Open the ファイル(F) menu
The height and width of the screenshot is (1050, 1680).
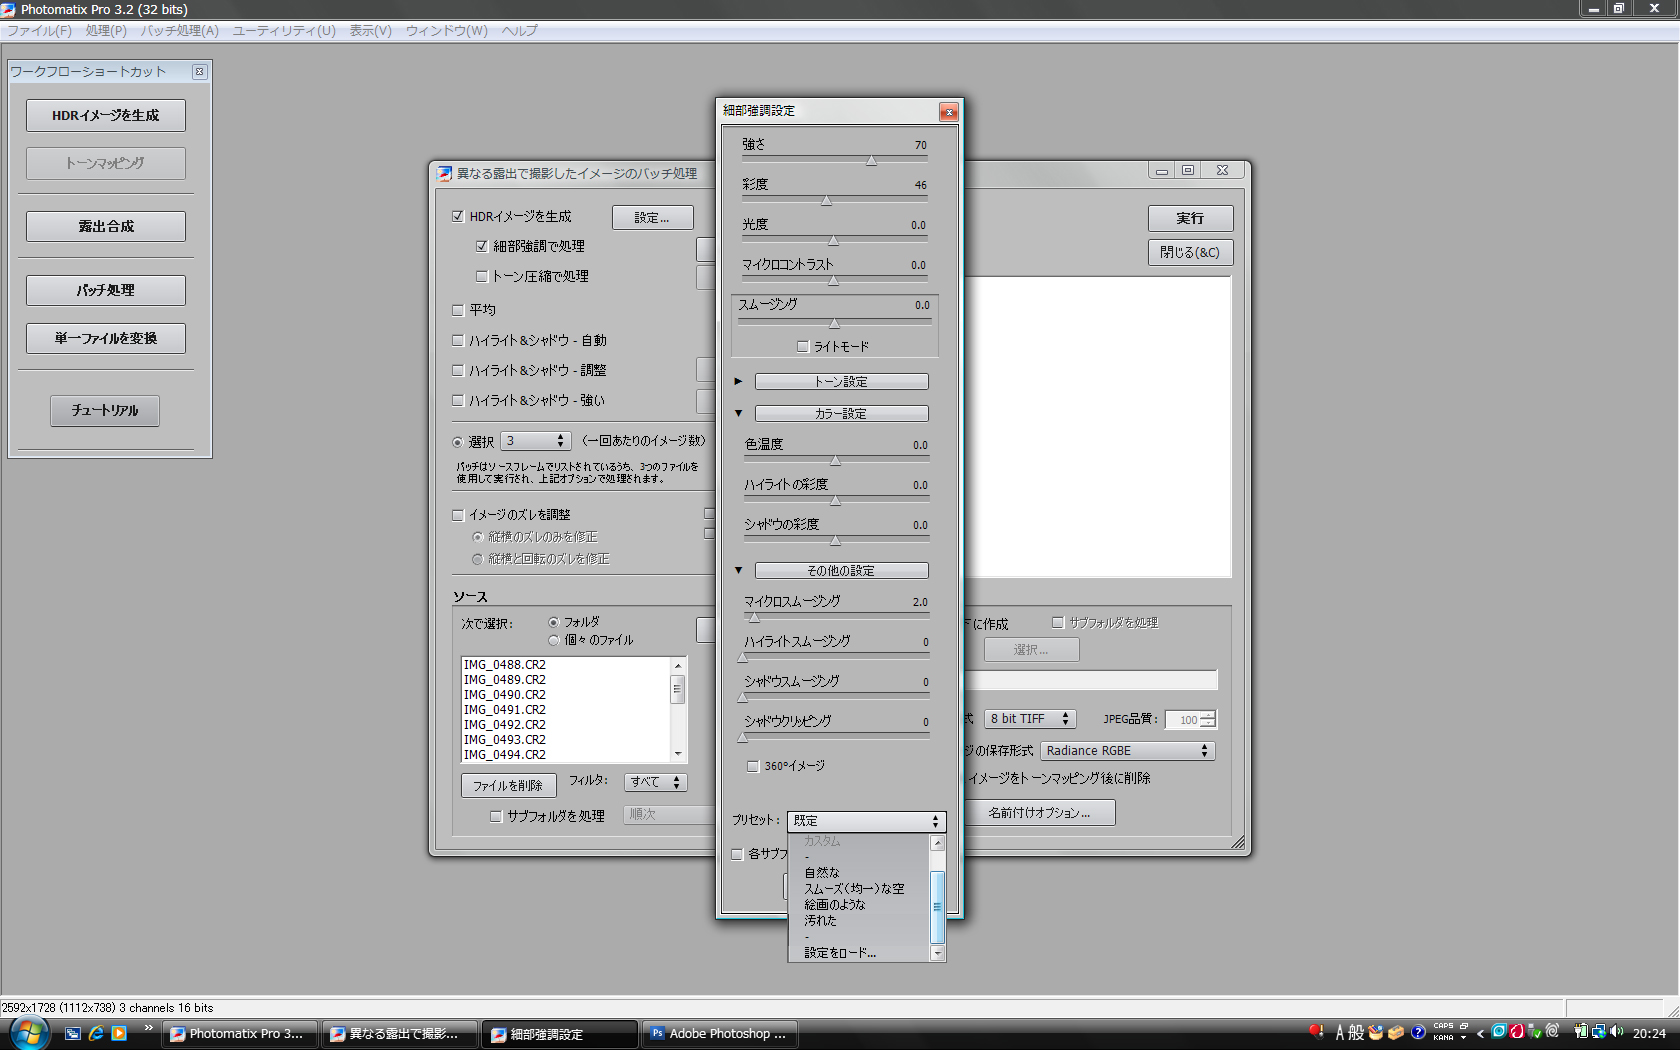click(39, 31)
